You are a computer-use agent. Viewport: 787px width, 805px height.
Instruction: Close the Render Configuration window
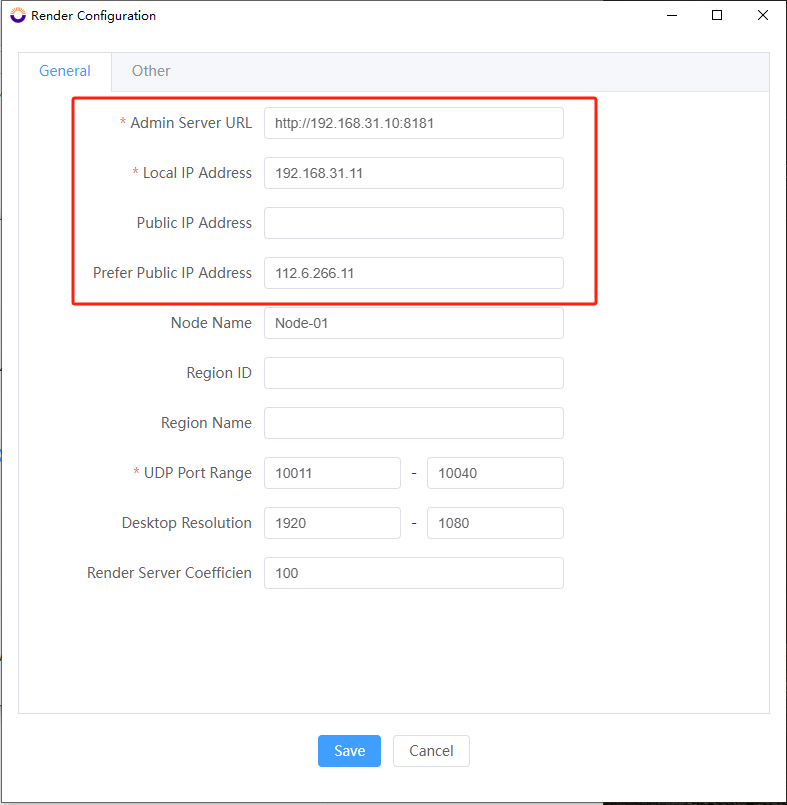tap(763, 16)
